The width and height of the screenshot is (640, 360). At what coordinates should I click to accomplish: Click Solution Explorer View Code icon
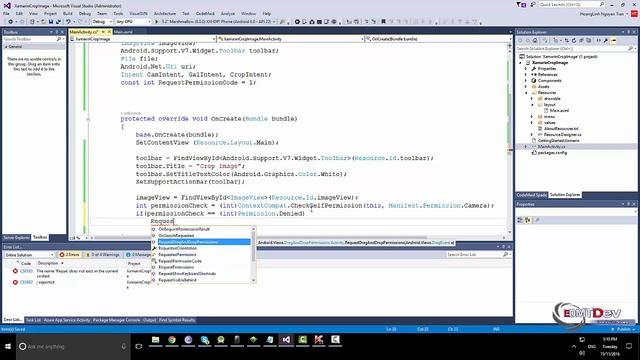coord(599,40)
